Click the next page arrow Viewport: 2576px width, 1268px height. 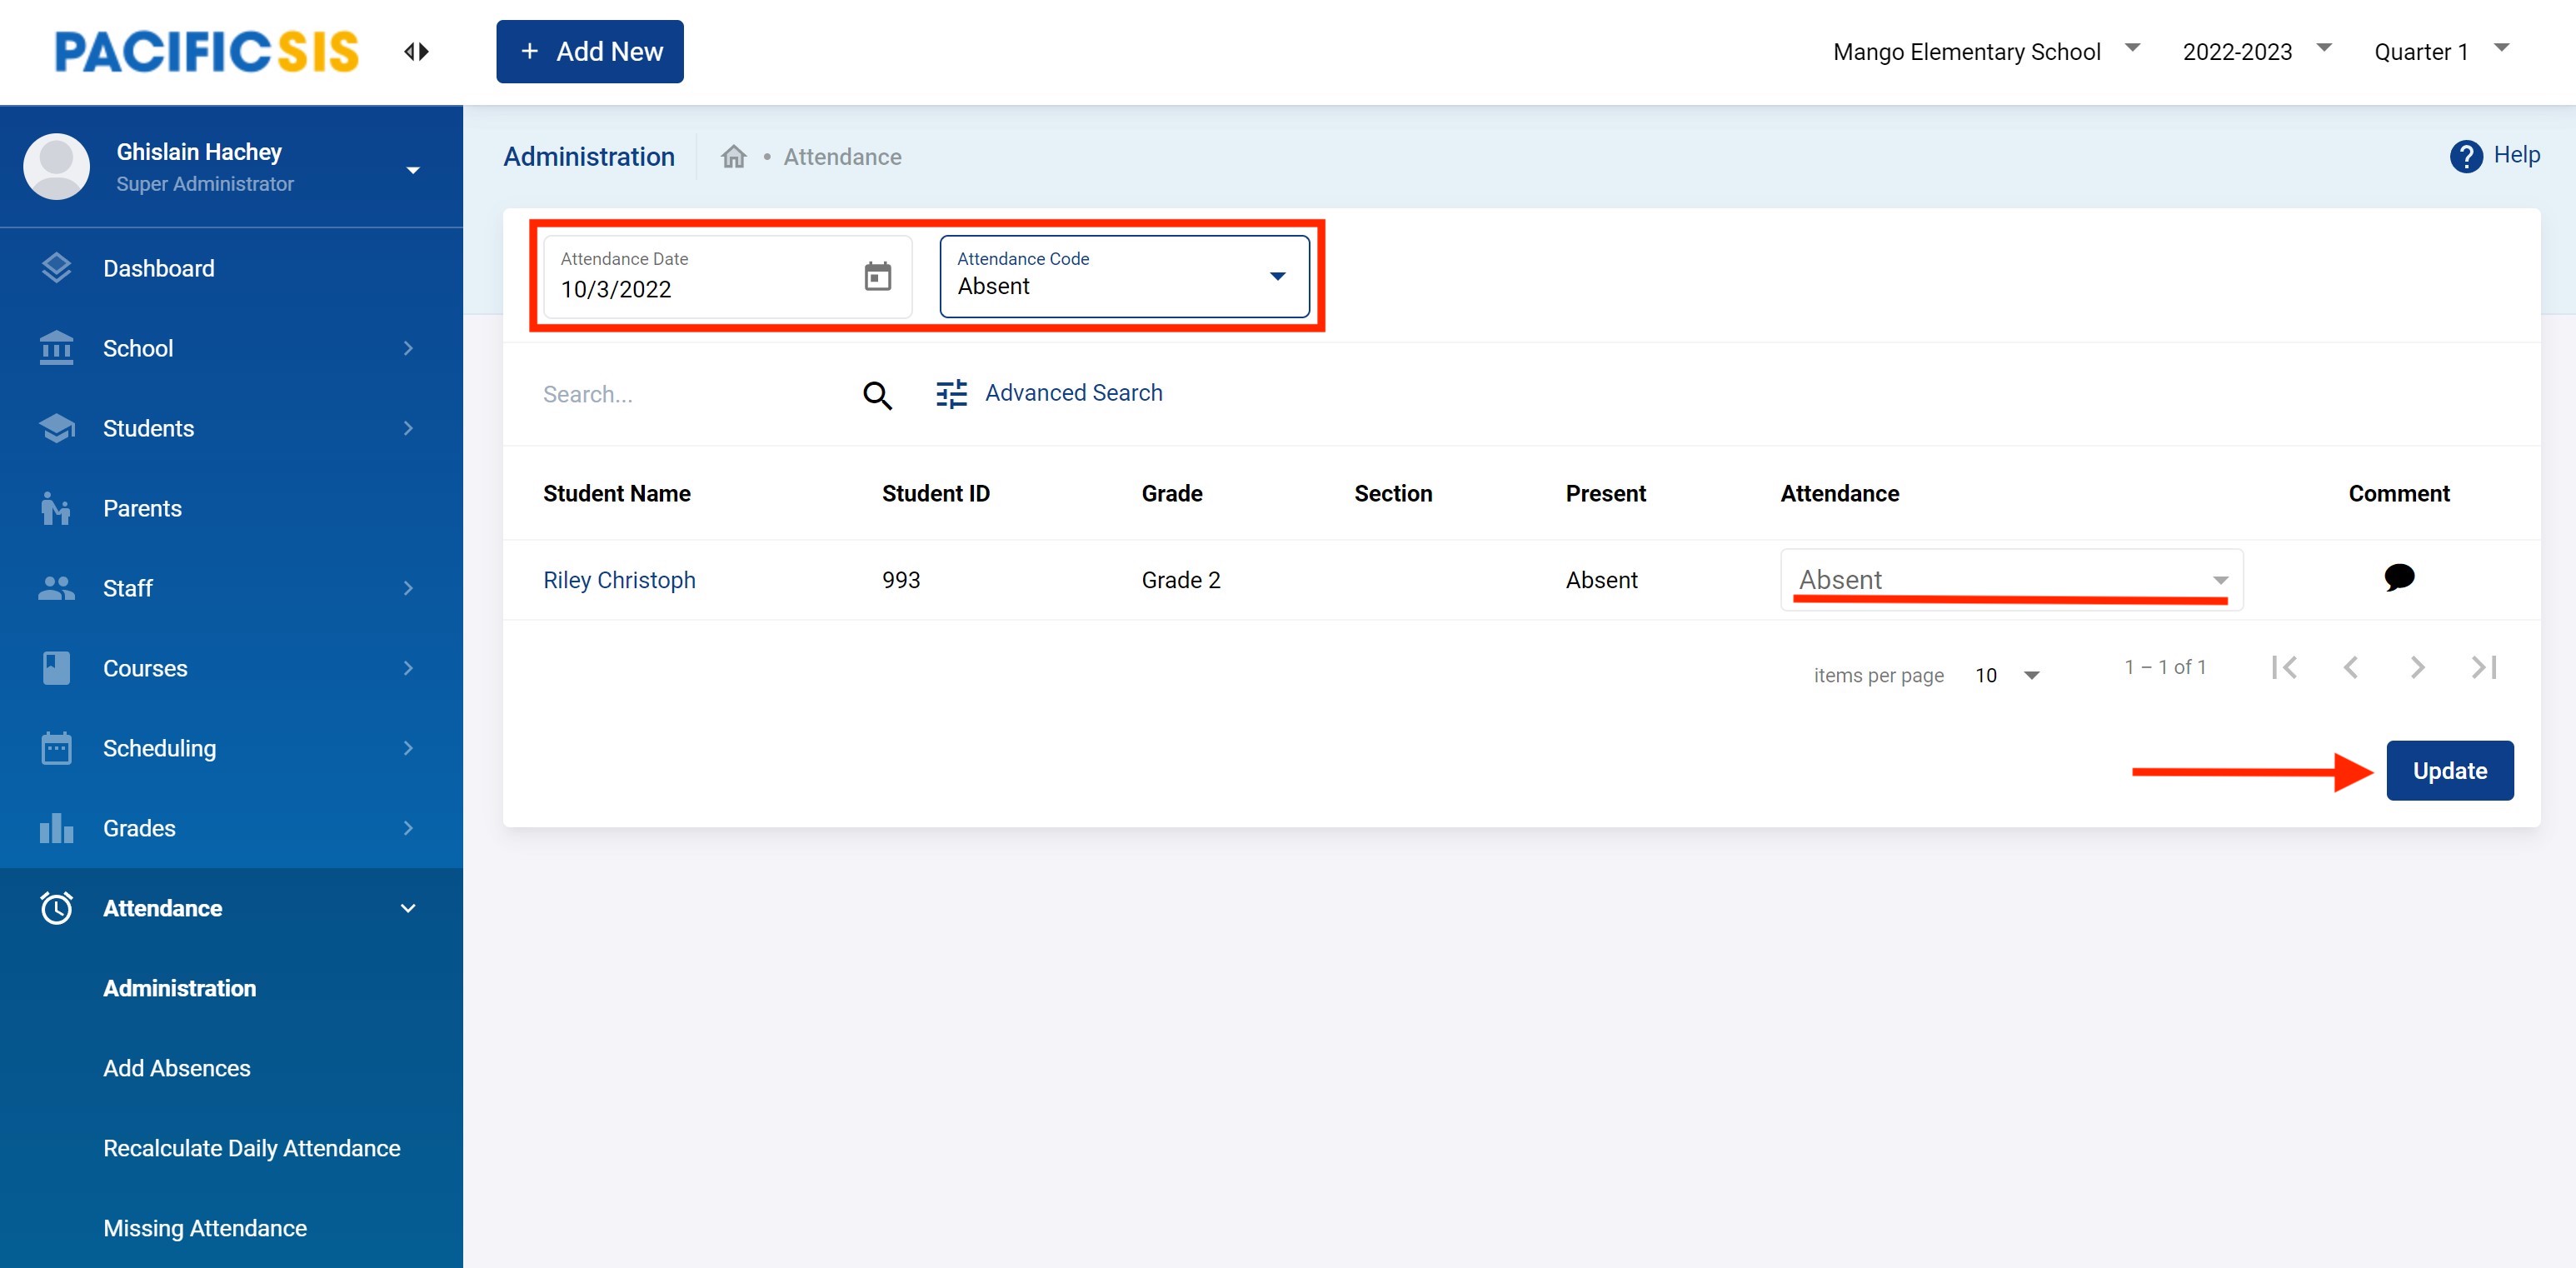coord(2417,667)
